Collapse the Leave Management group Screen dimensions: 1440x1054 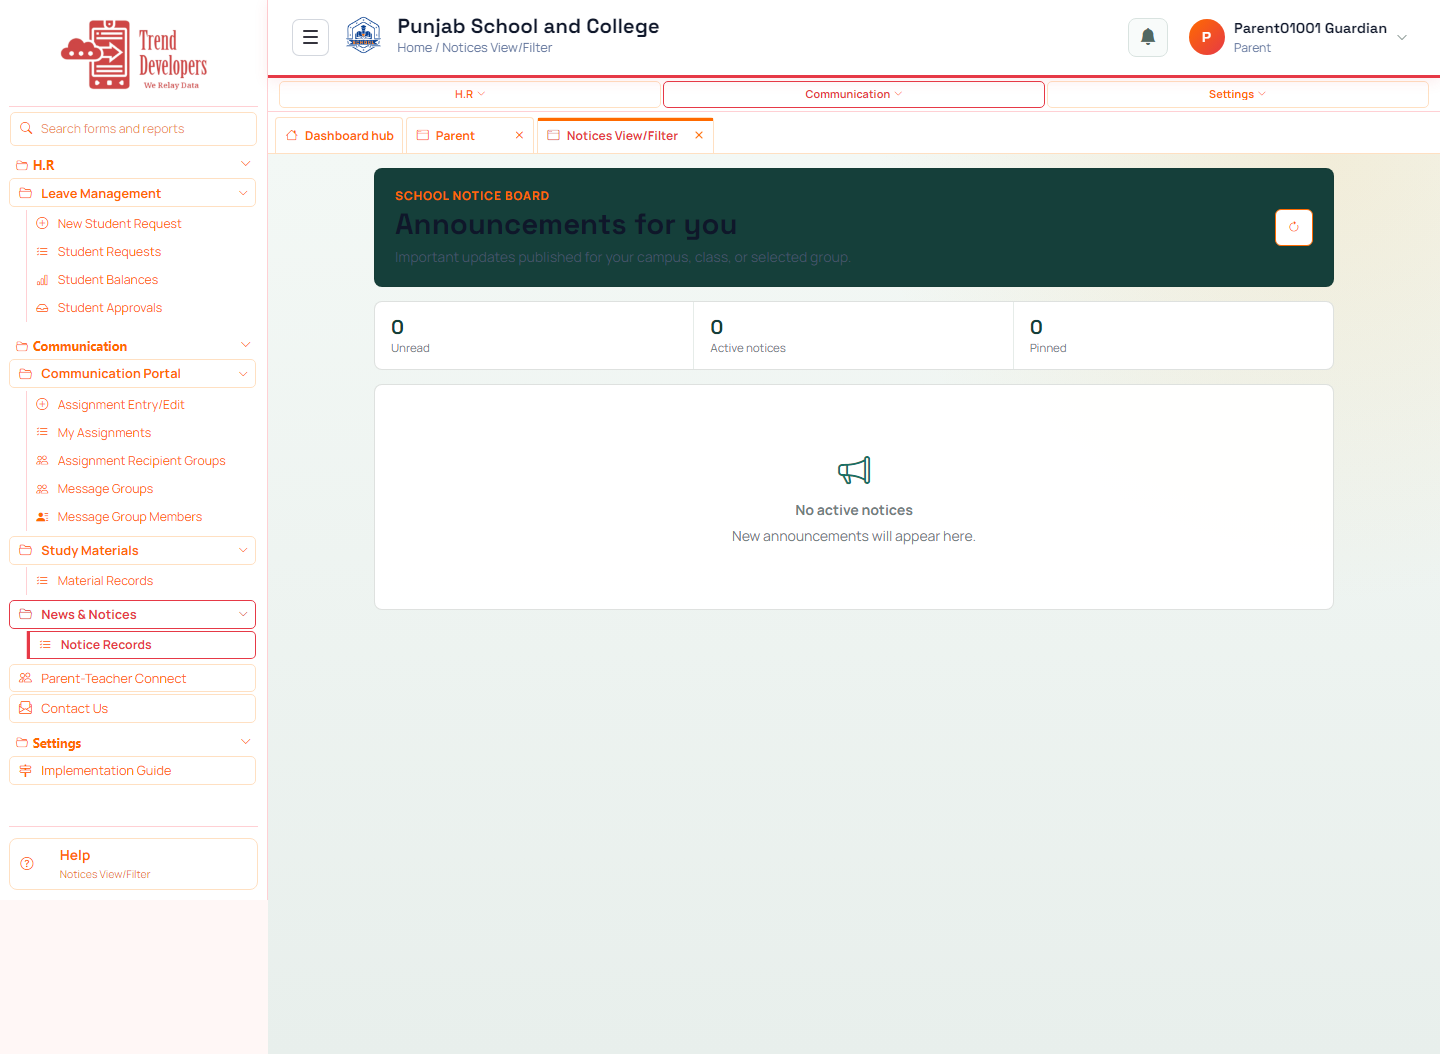pyautogui.click(x=243, y=193)
